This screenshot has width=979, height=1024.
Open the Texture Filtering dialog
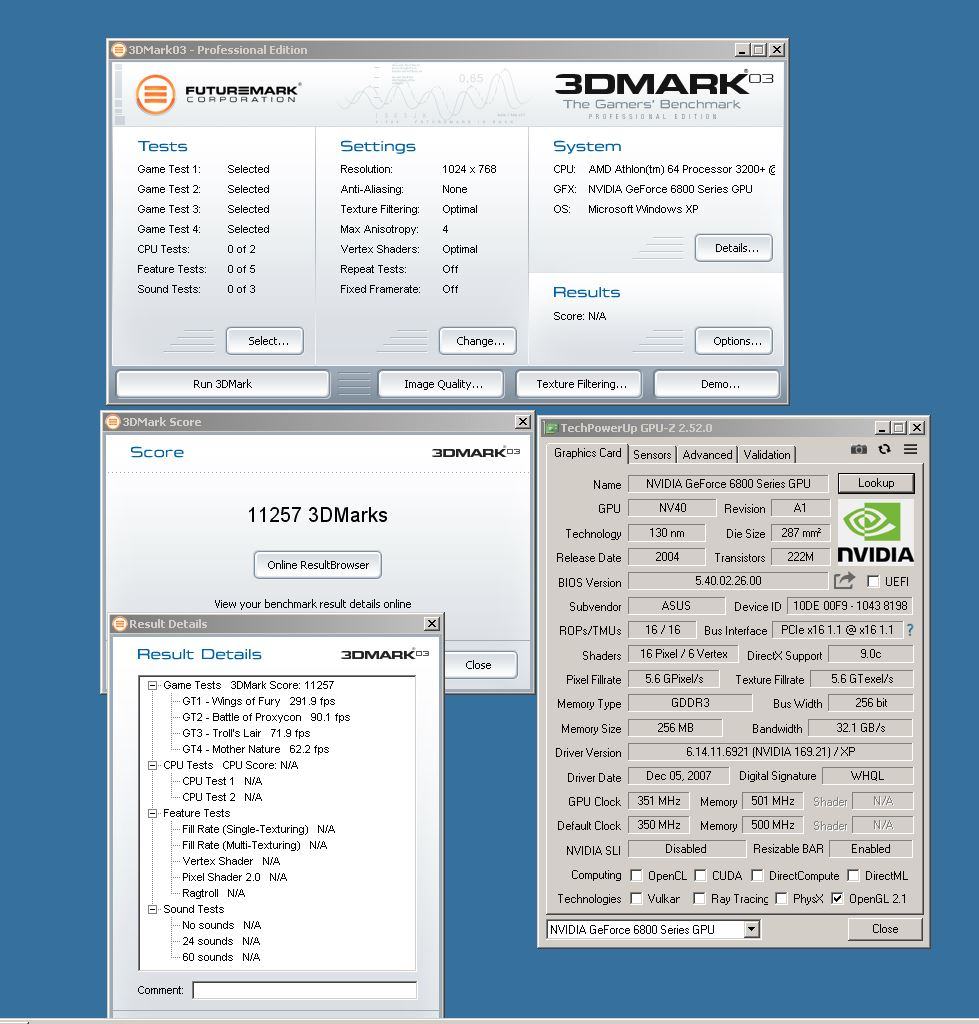(x=581, y=384)
